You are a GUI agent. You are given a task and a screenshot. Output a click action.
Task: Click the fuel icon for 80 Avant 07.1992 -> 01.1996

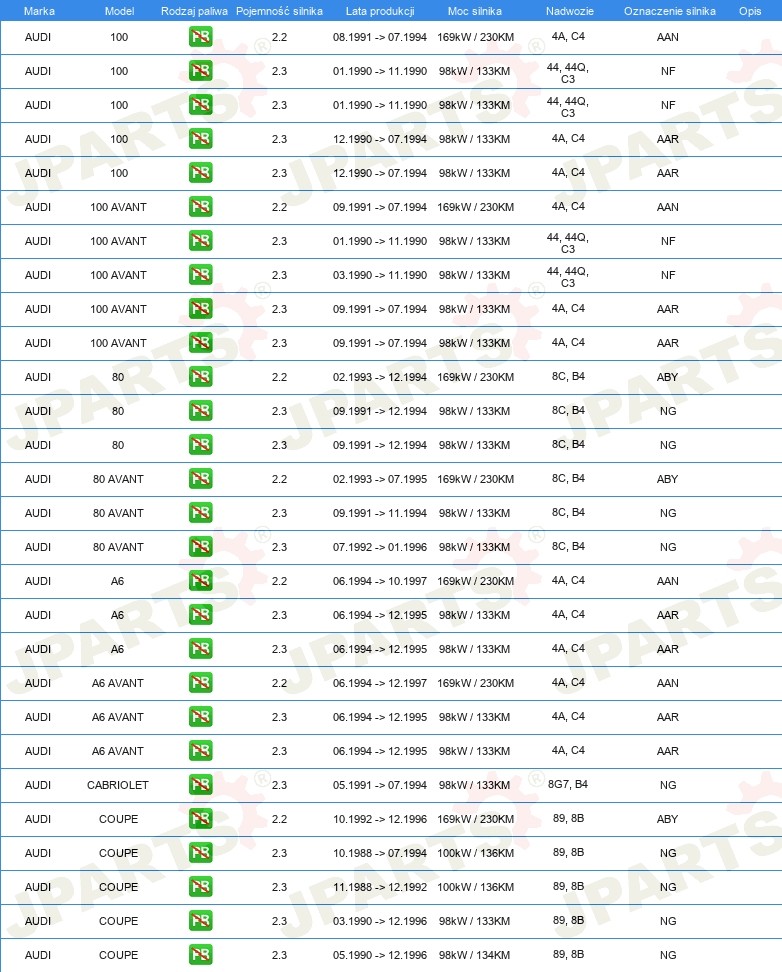pyautogui.click(x=200, y=547)
